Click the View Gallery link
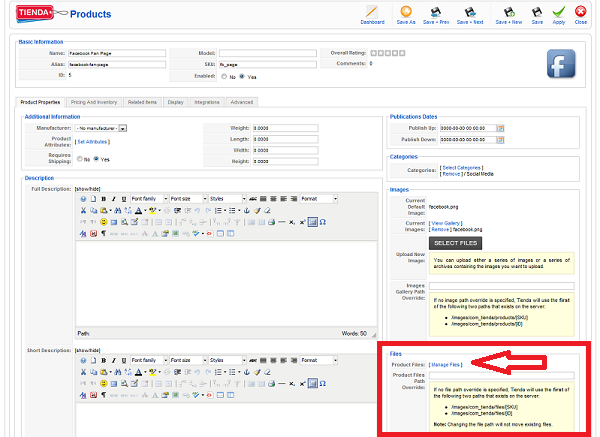Image resolution: width=600 pixels, height=437 pixels. [x=445, y=223]
